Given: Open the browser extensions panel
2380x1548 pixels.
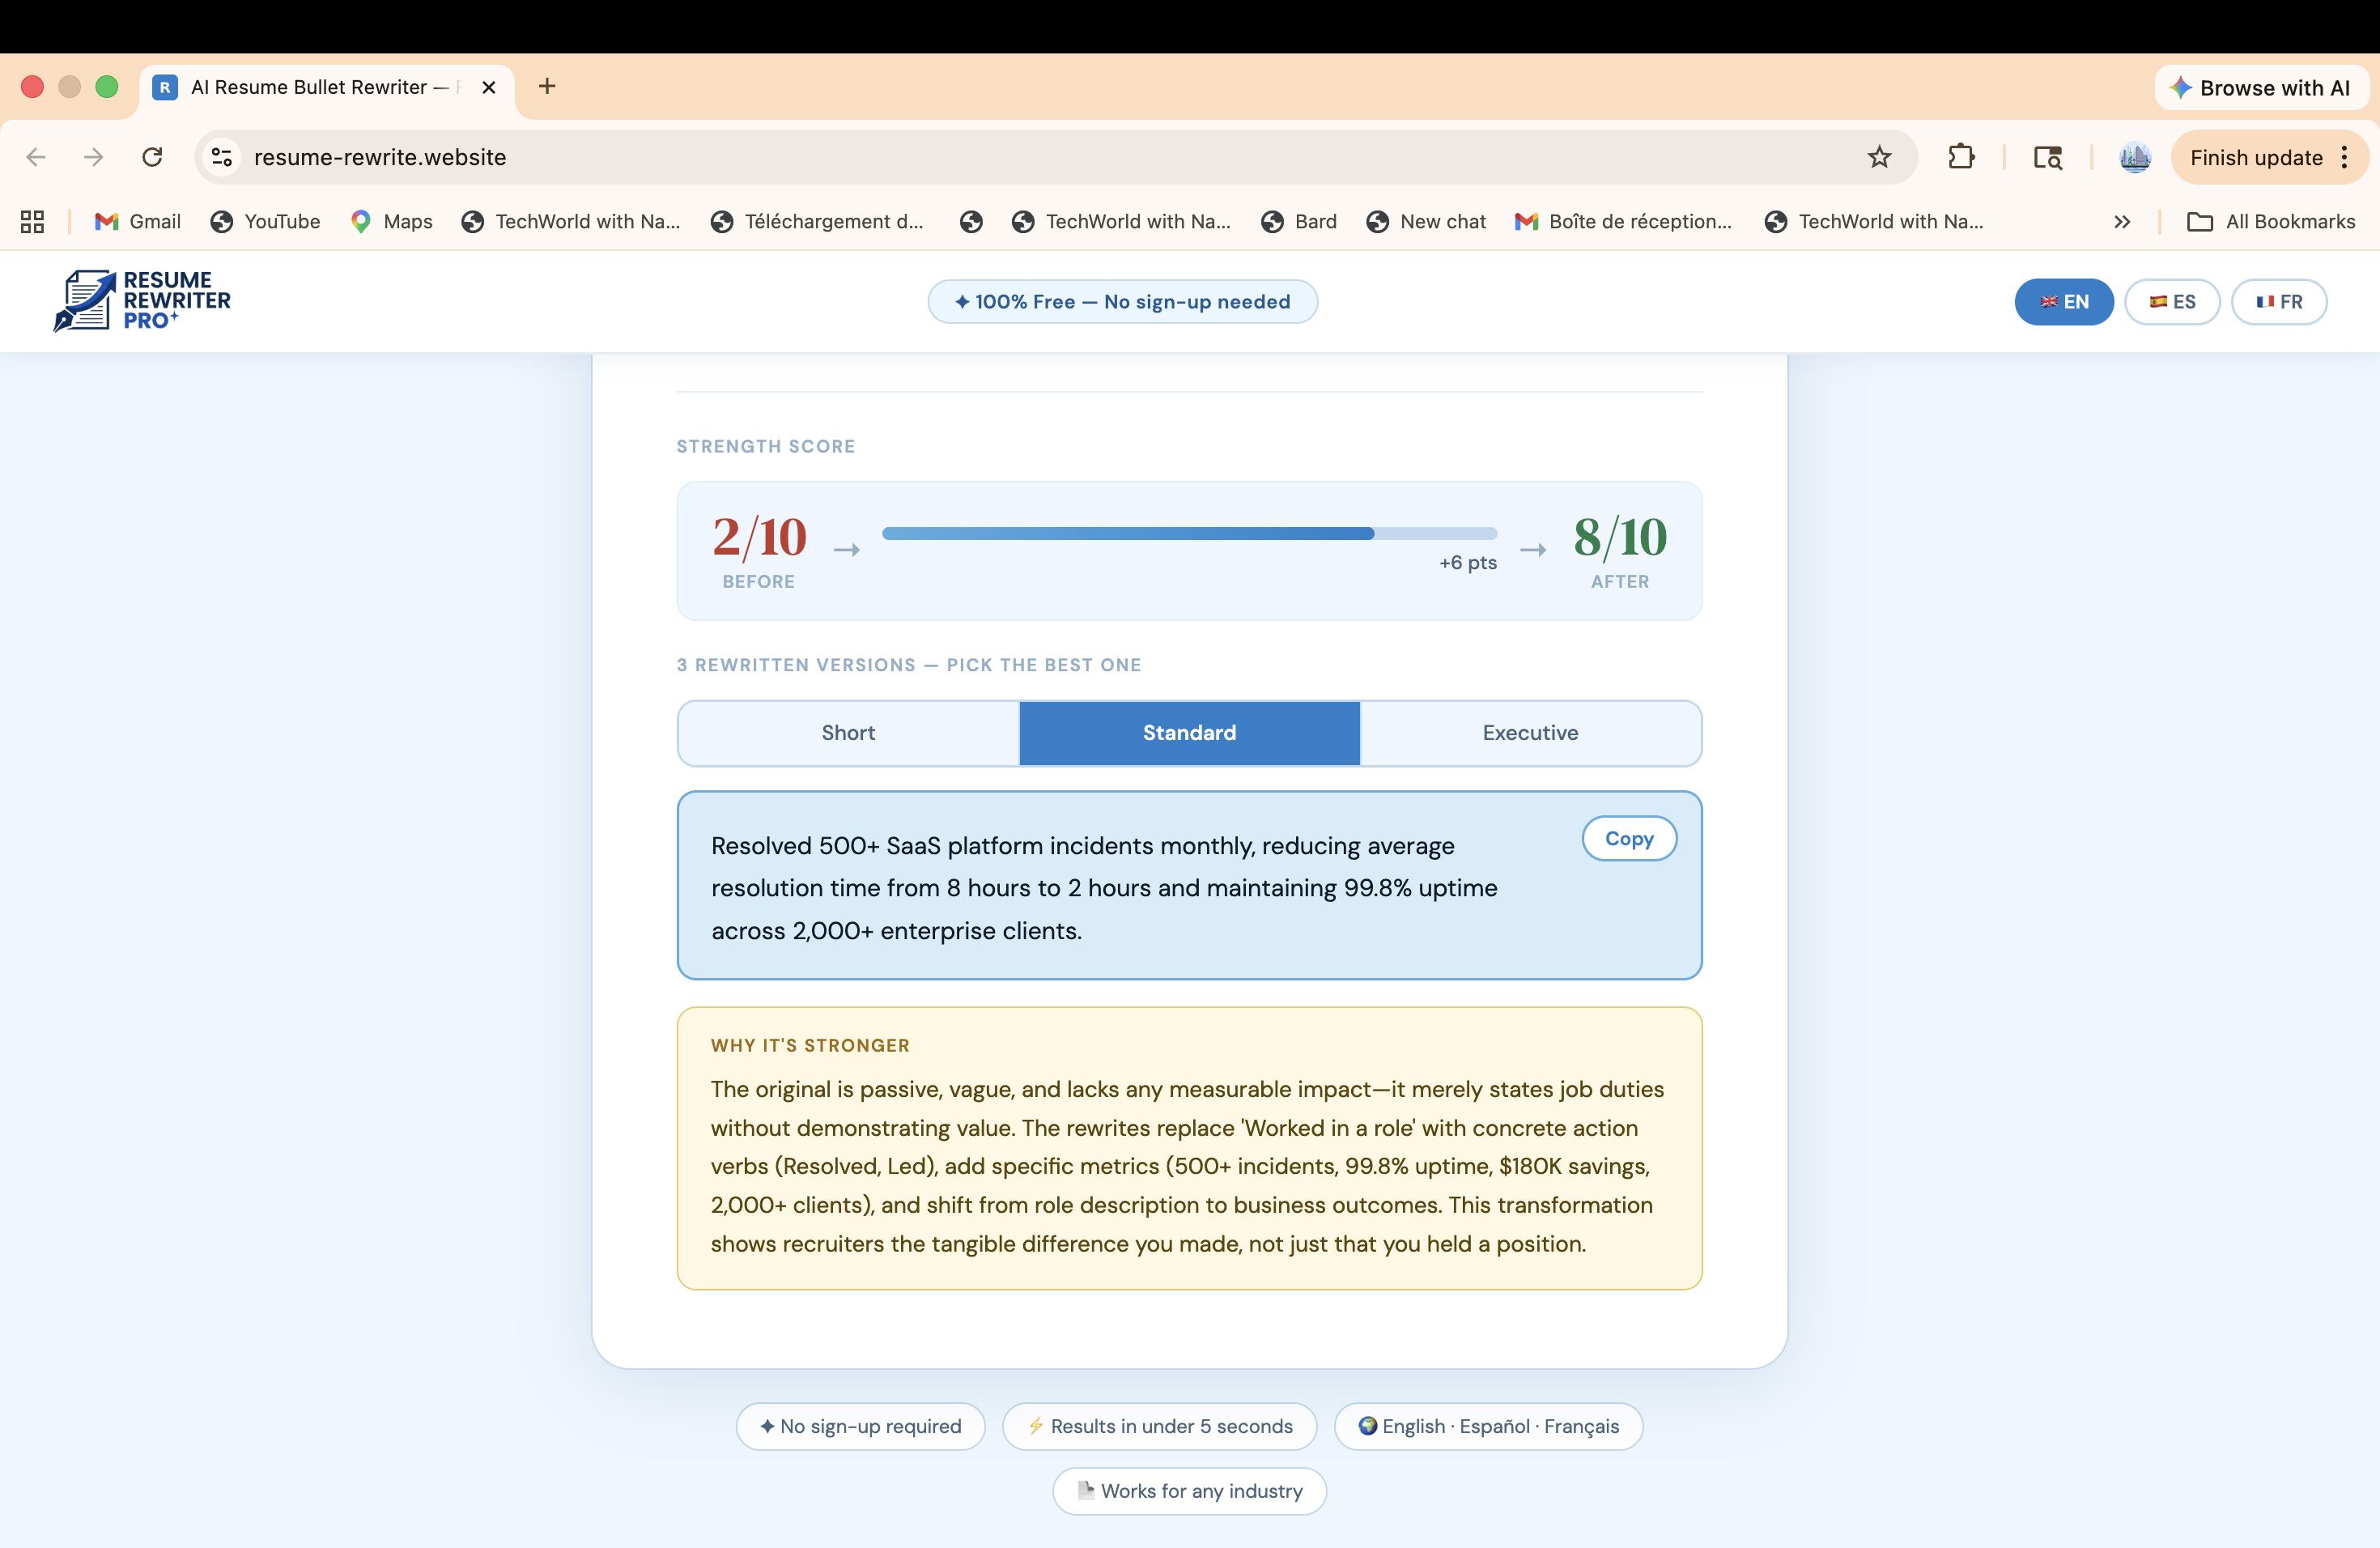Looking at the screenshot, I should (x=1961, y=157).
